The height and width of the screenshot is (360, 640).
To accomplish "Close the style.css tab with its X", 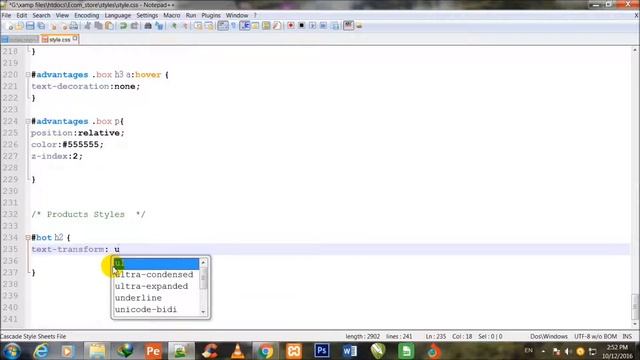I will click(75, 39).
